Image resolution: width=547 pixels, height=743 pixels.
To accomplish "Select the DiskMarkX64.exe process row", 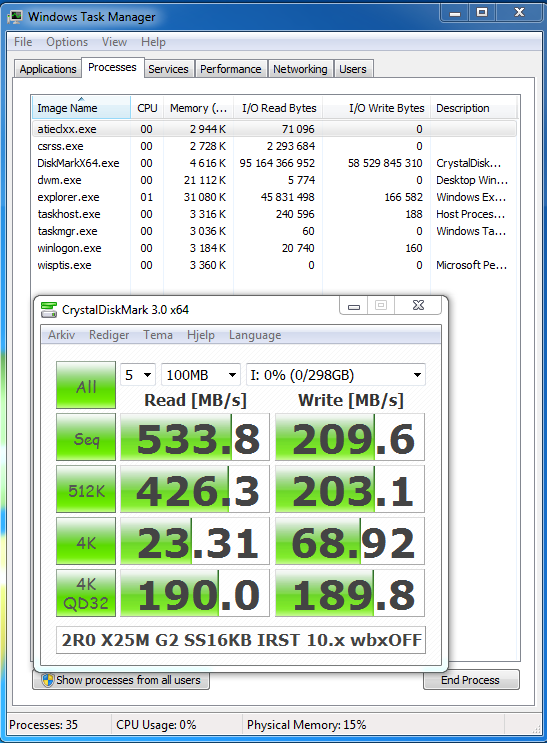I will (274, 163).
